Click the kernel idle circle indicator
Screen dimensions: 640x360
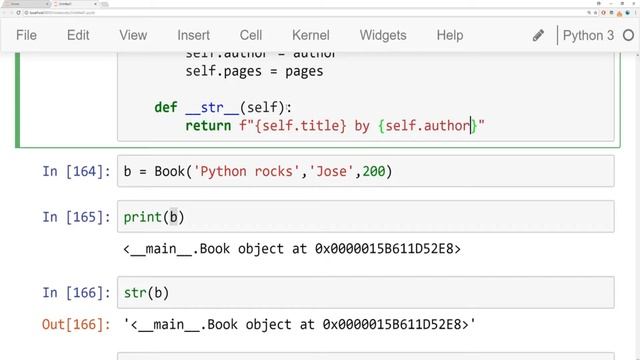click(629, 36)
